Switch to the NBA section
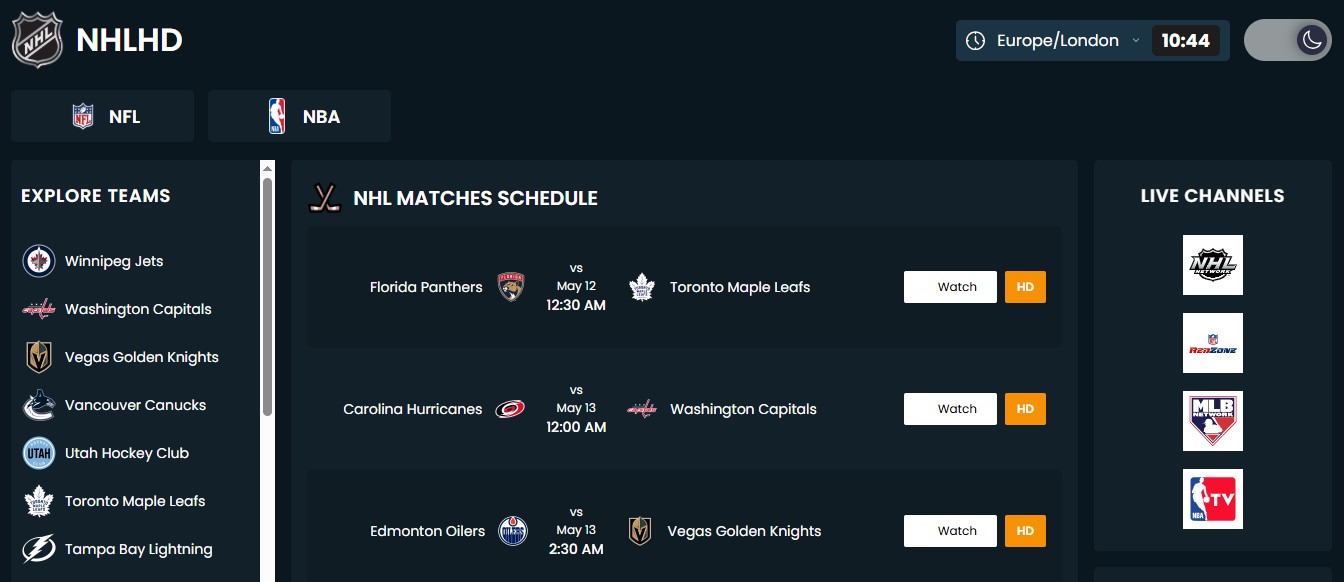Image resolution: width=1344 pixels, height=582 pixels. tap(299, 116)
